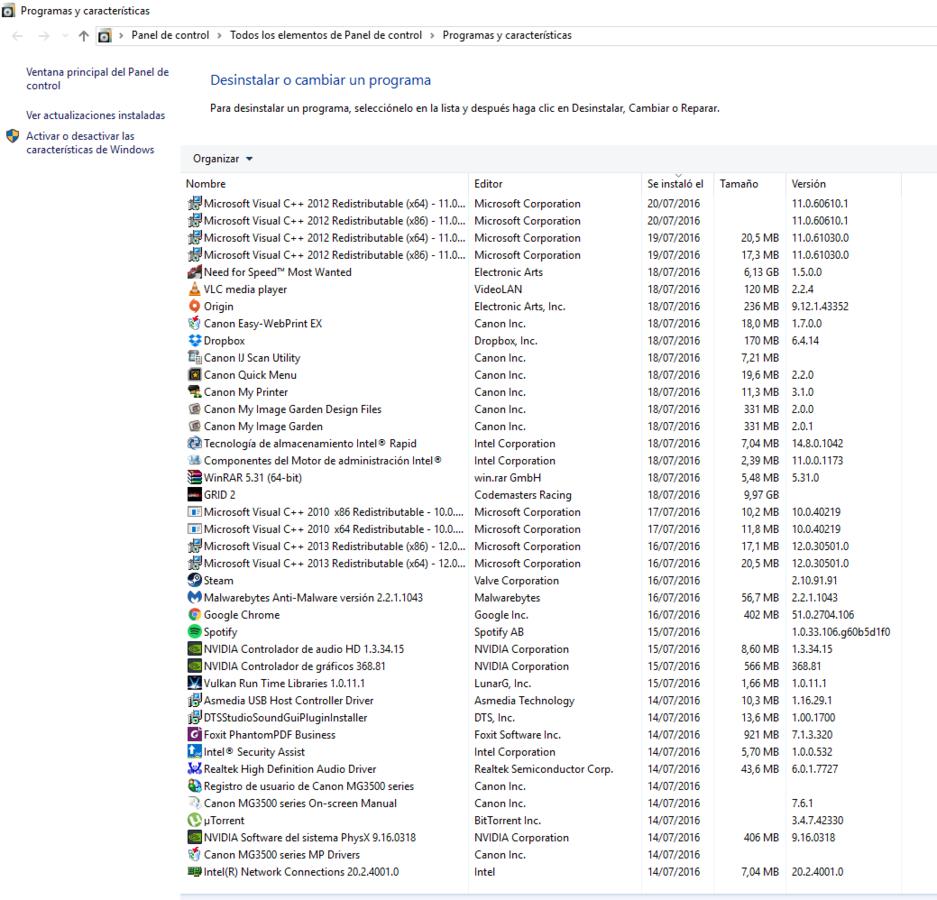This screenshot has width=937, height=900.
Task: Sort by Se instaló el column
Action: tap(675, 185)
